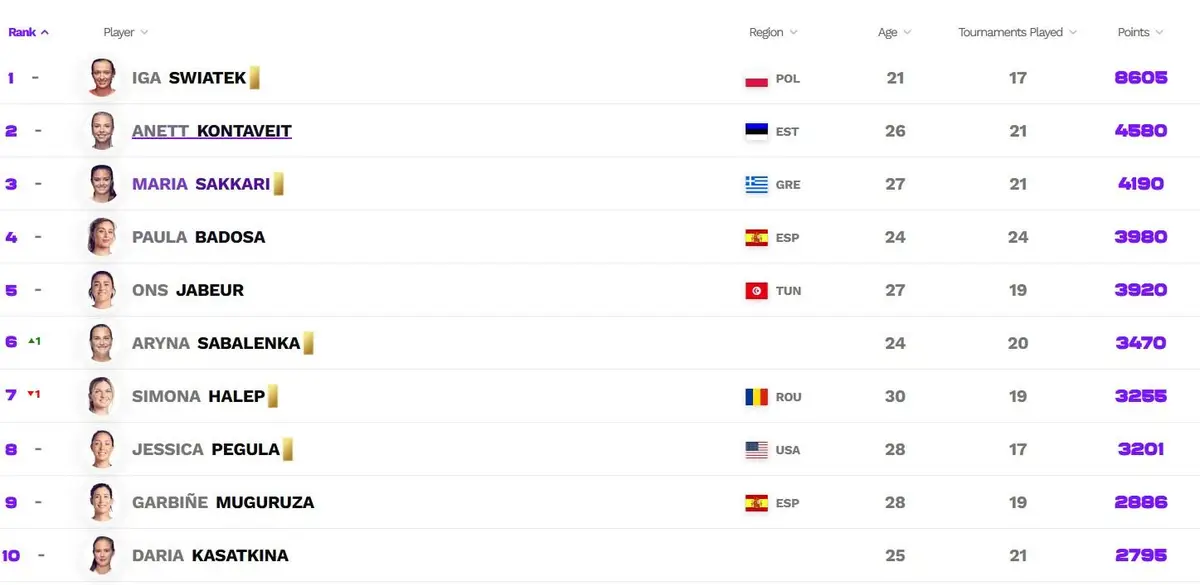
Task: Click Estonia flag icon beside EST
Action: pos(756,131)
